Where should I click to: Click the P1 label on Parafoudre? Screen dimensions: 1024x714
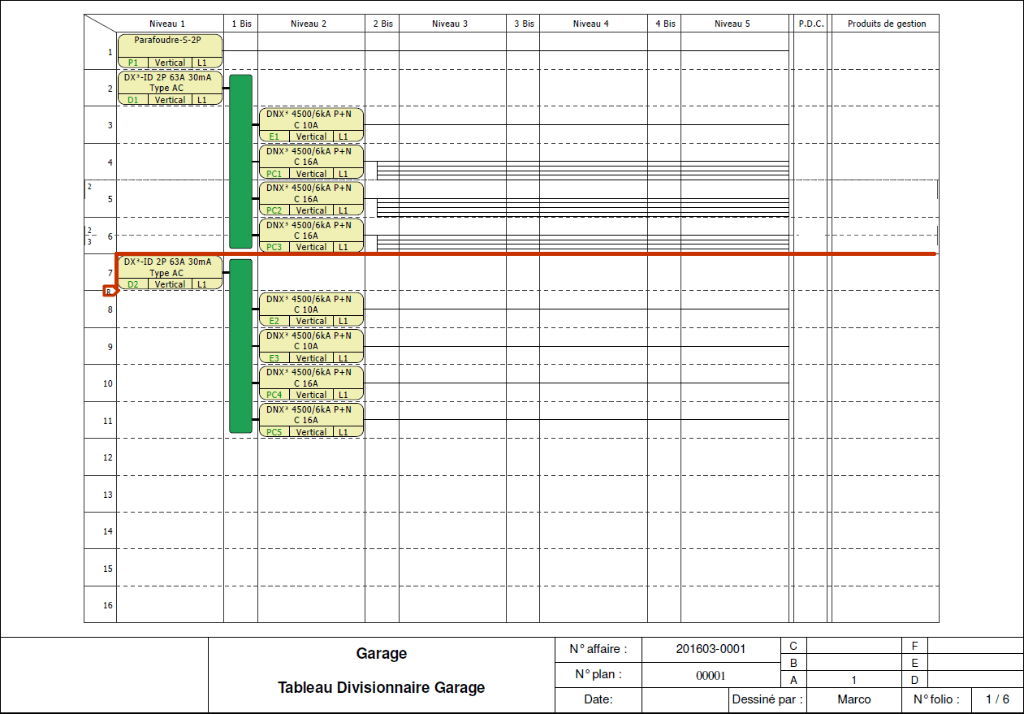(x=133, y=63)
